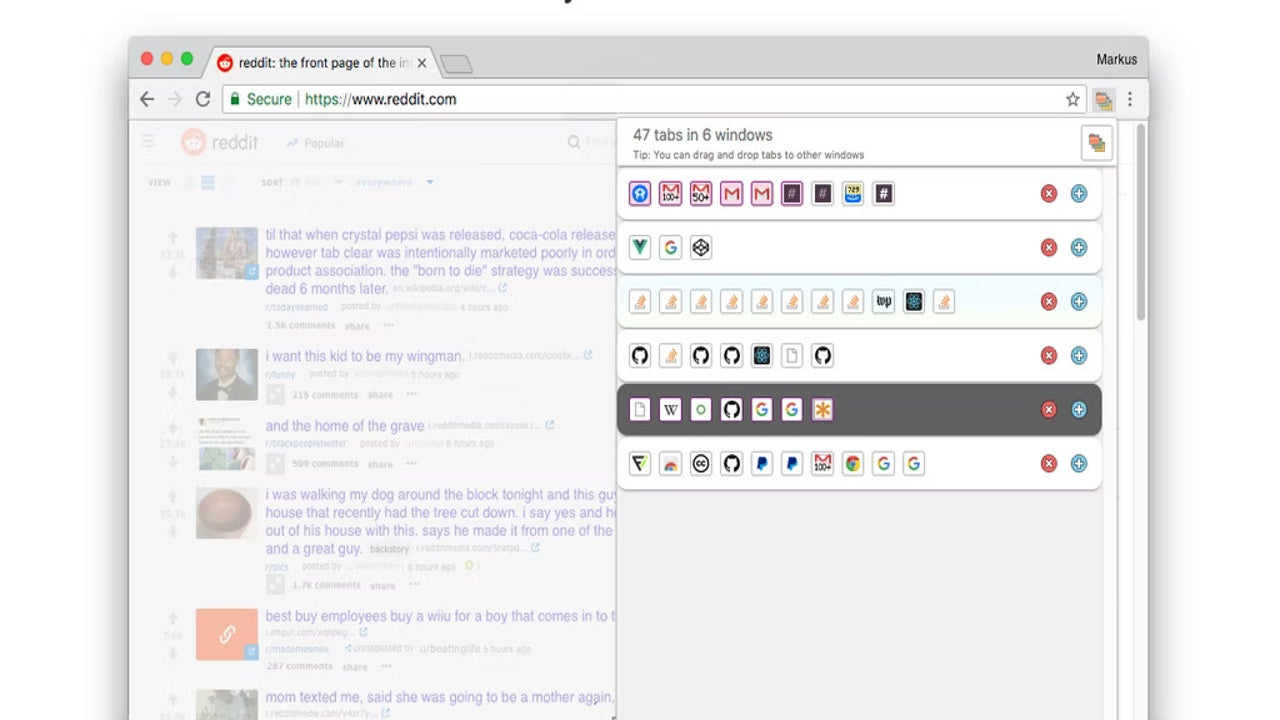Open Chrome's three-dot menu

tap(1130, 99)
